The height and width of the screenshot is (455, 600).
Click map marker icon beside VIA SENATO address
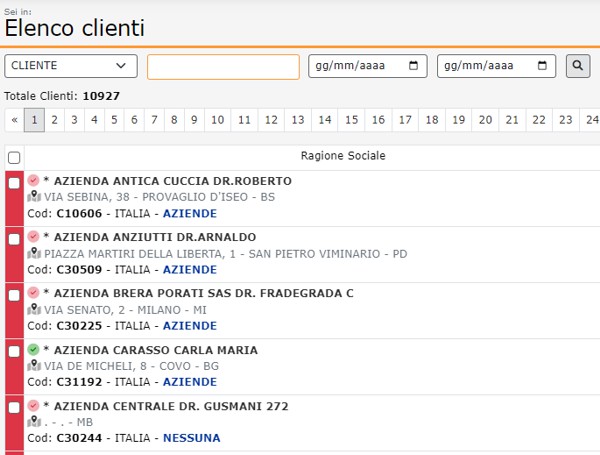(33, 310)
